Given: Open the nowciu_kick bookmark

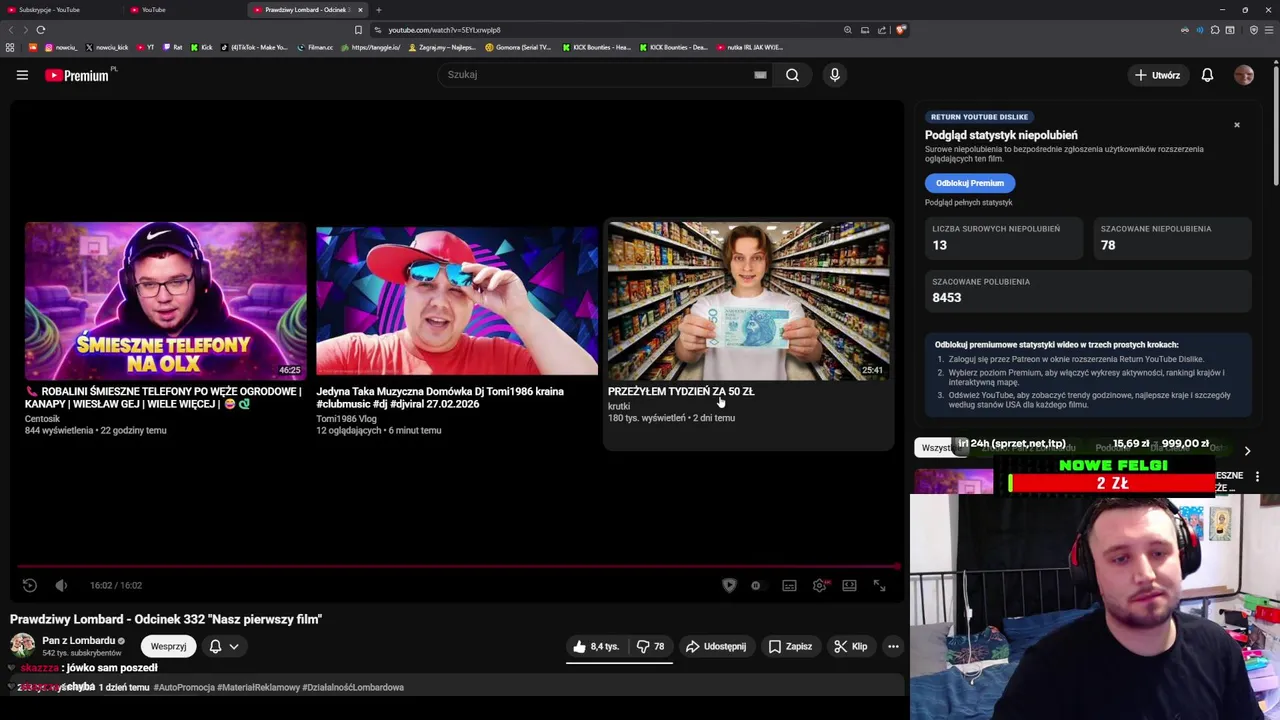Looking at the screenshot, I should pos(107,47).
